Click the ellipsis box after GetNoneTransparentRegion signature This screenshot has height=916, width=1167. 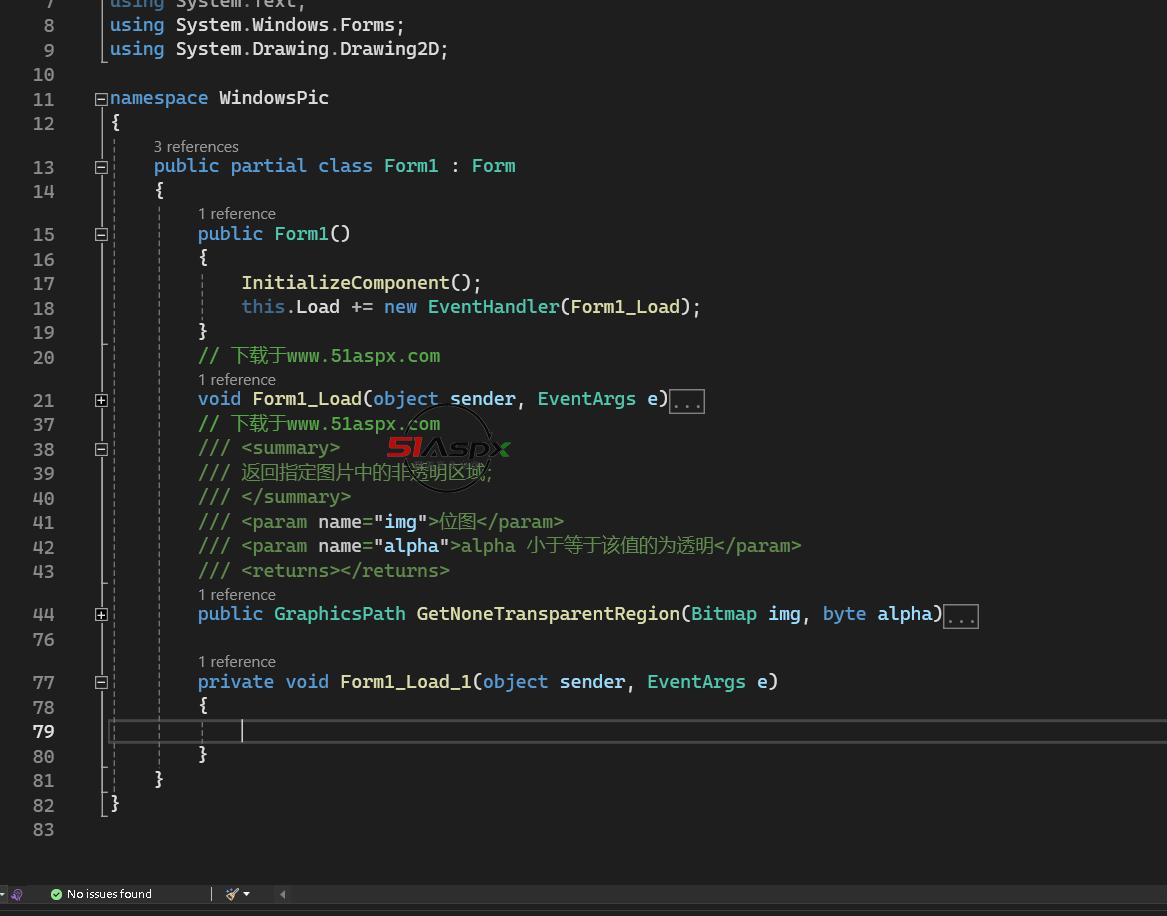pyautogui.click(x=960, y=616)
